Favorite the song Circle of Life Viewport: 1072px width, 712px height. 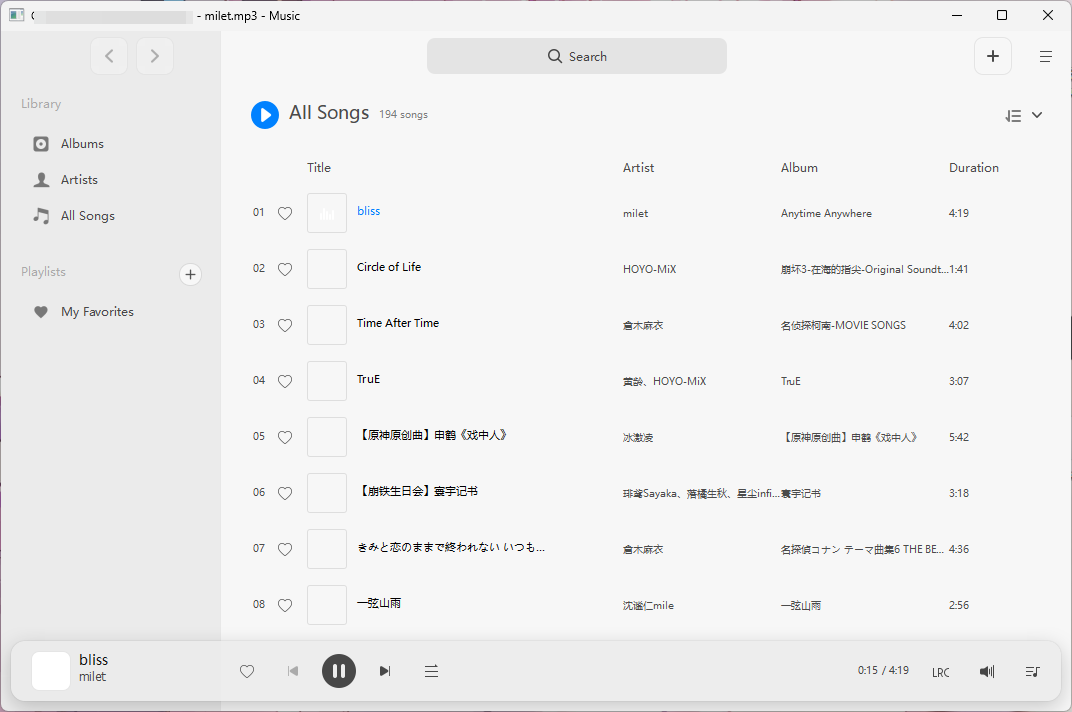point(285,269)
